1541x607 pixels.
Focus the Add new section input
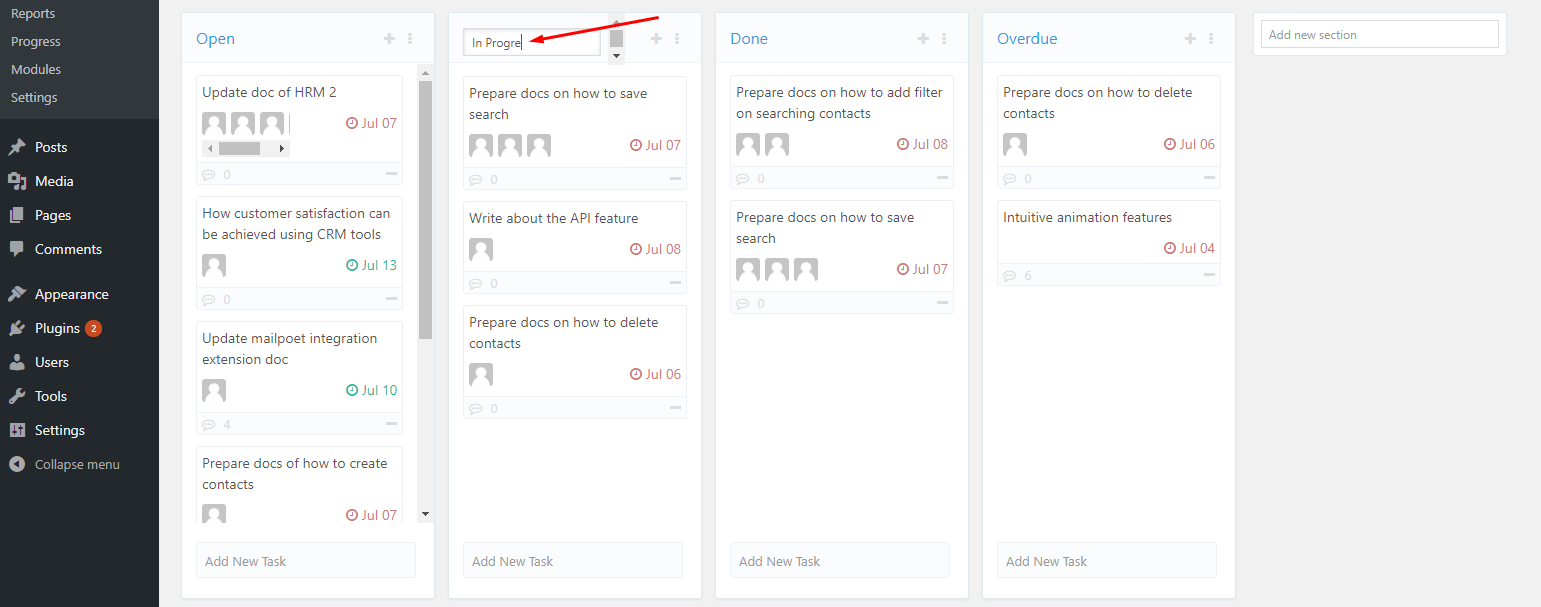[1380, 35]
